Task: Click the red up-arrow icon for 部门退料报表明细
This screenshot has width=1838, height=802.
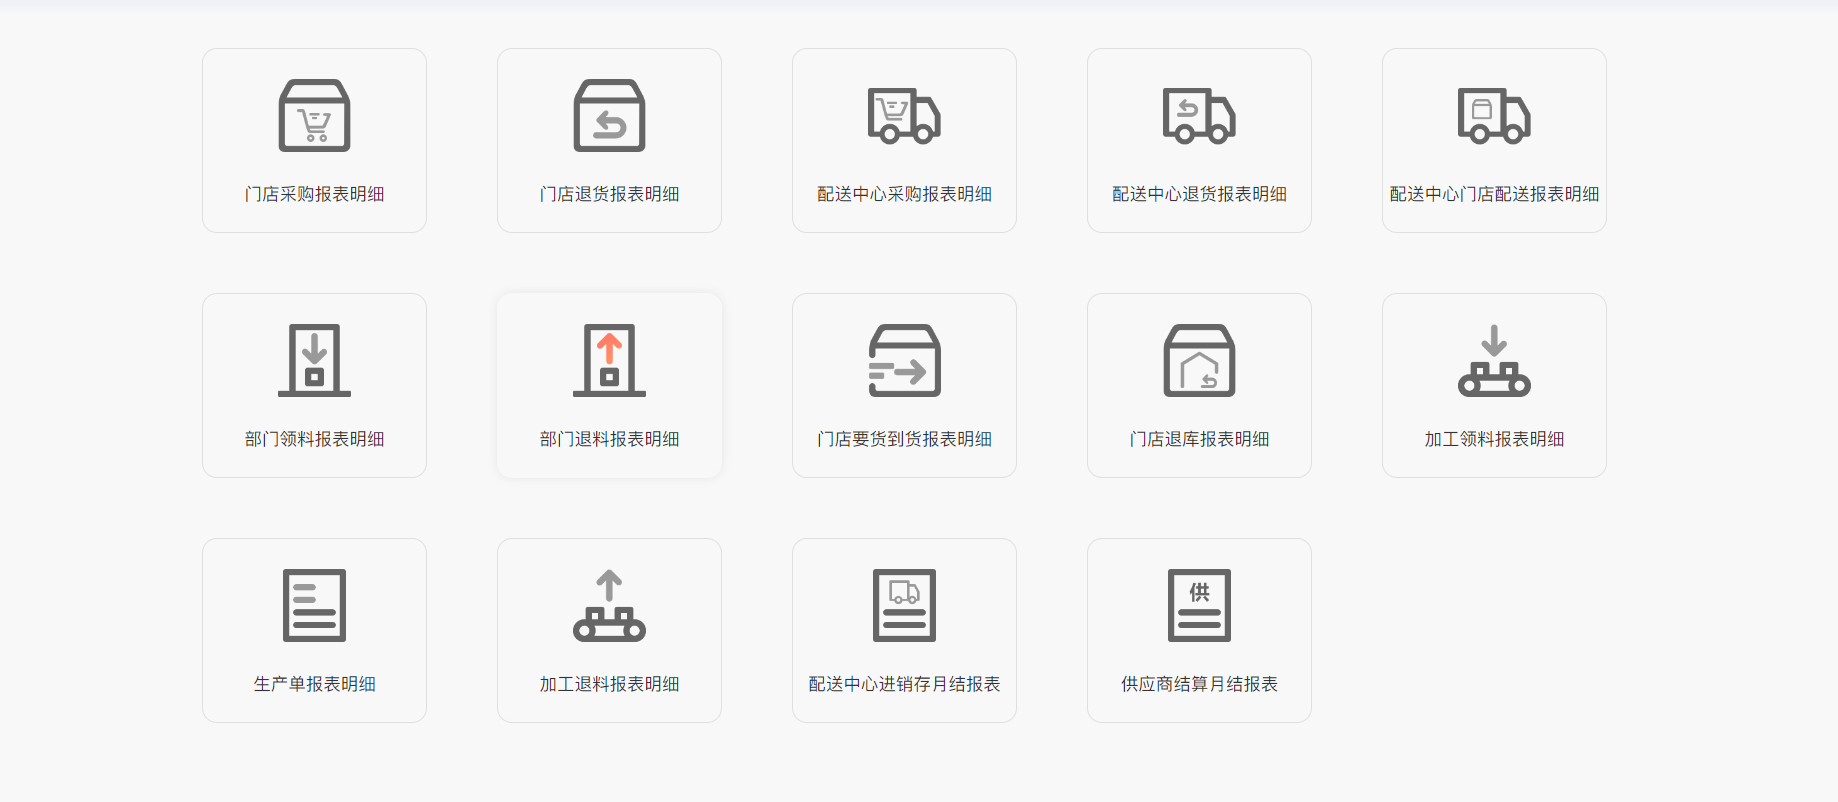Action: coord(609,360)
